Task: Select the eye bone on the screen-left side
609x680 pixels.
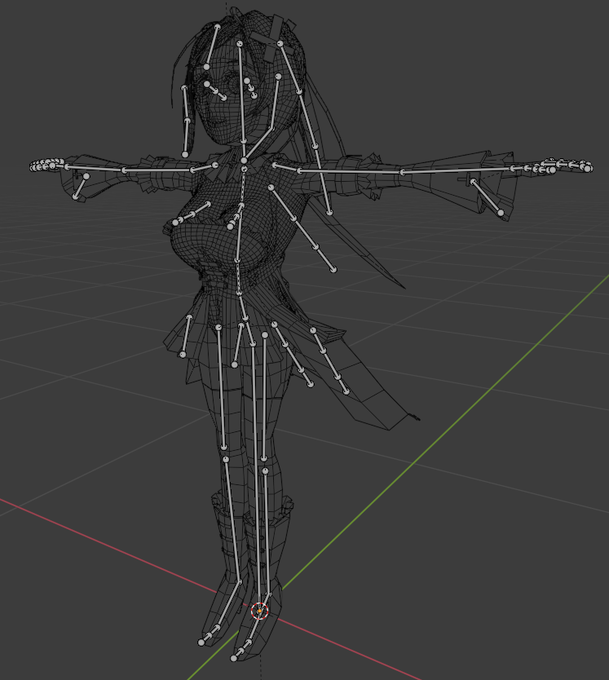Action: click(215, 91)
